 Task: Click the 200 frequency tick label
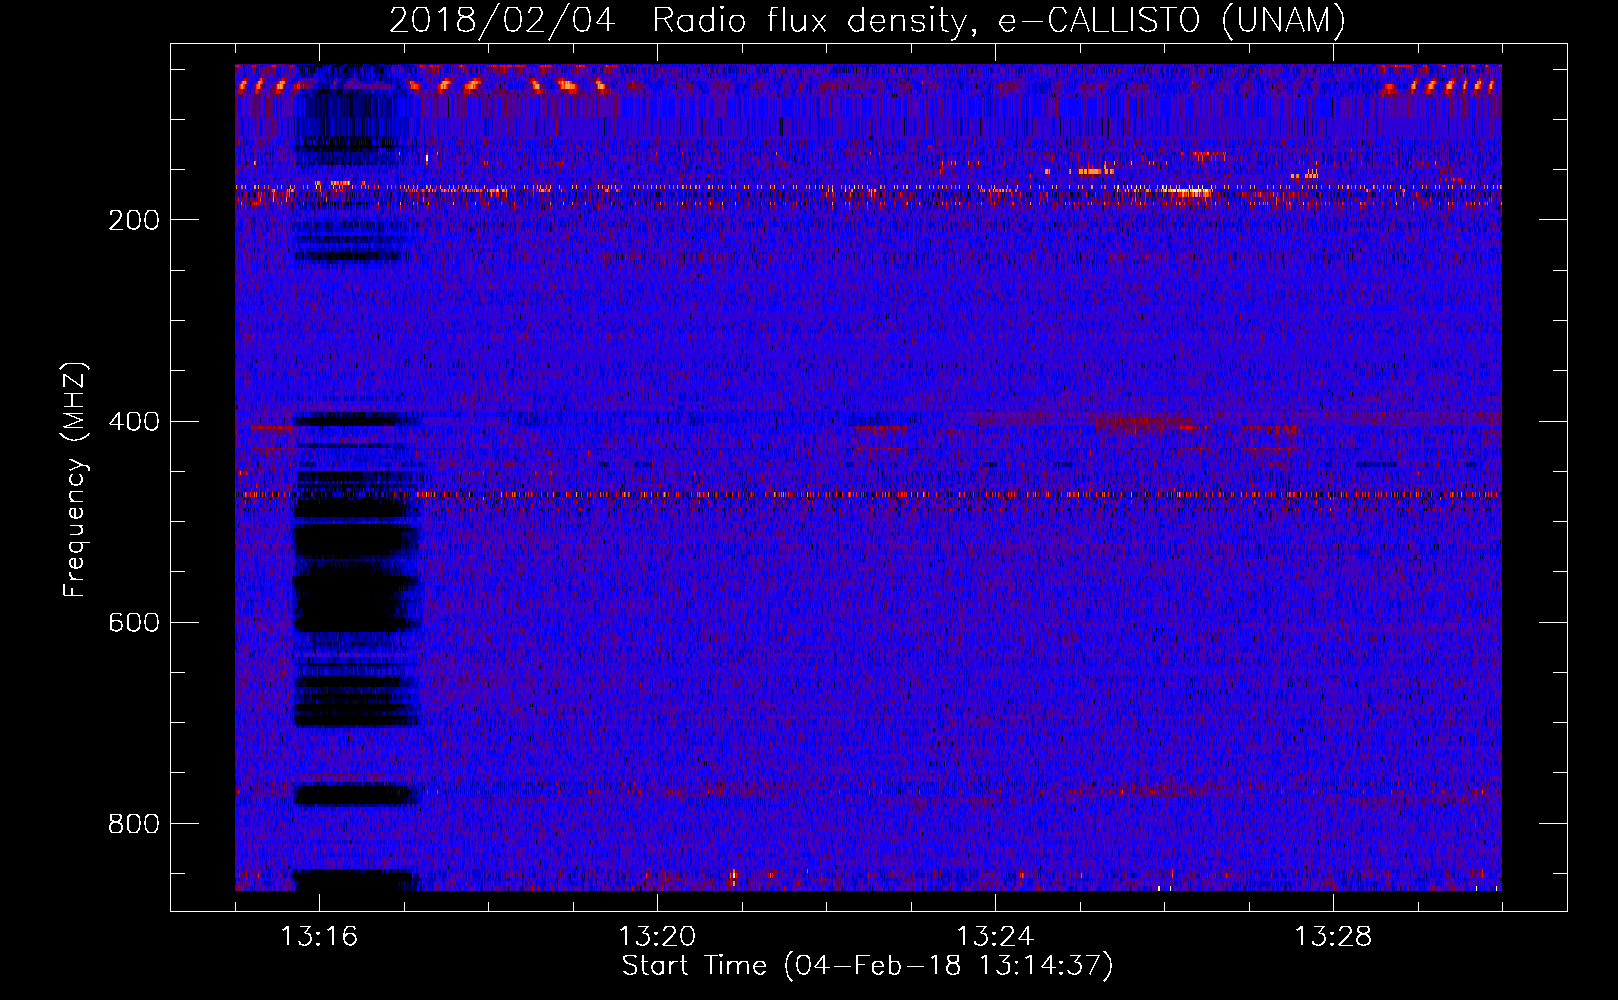[134, 221]
